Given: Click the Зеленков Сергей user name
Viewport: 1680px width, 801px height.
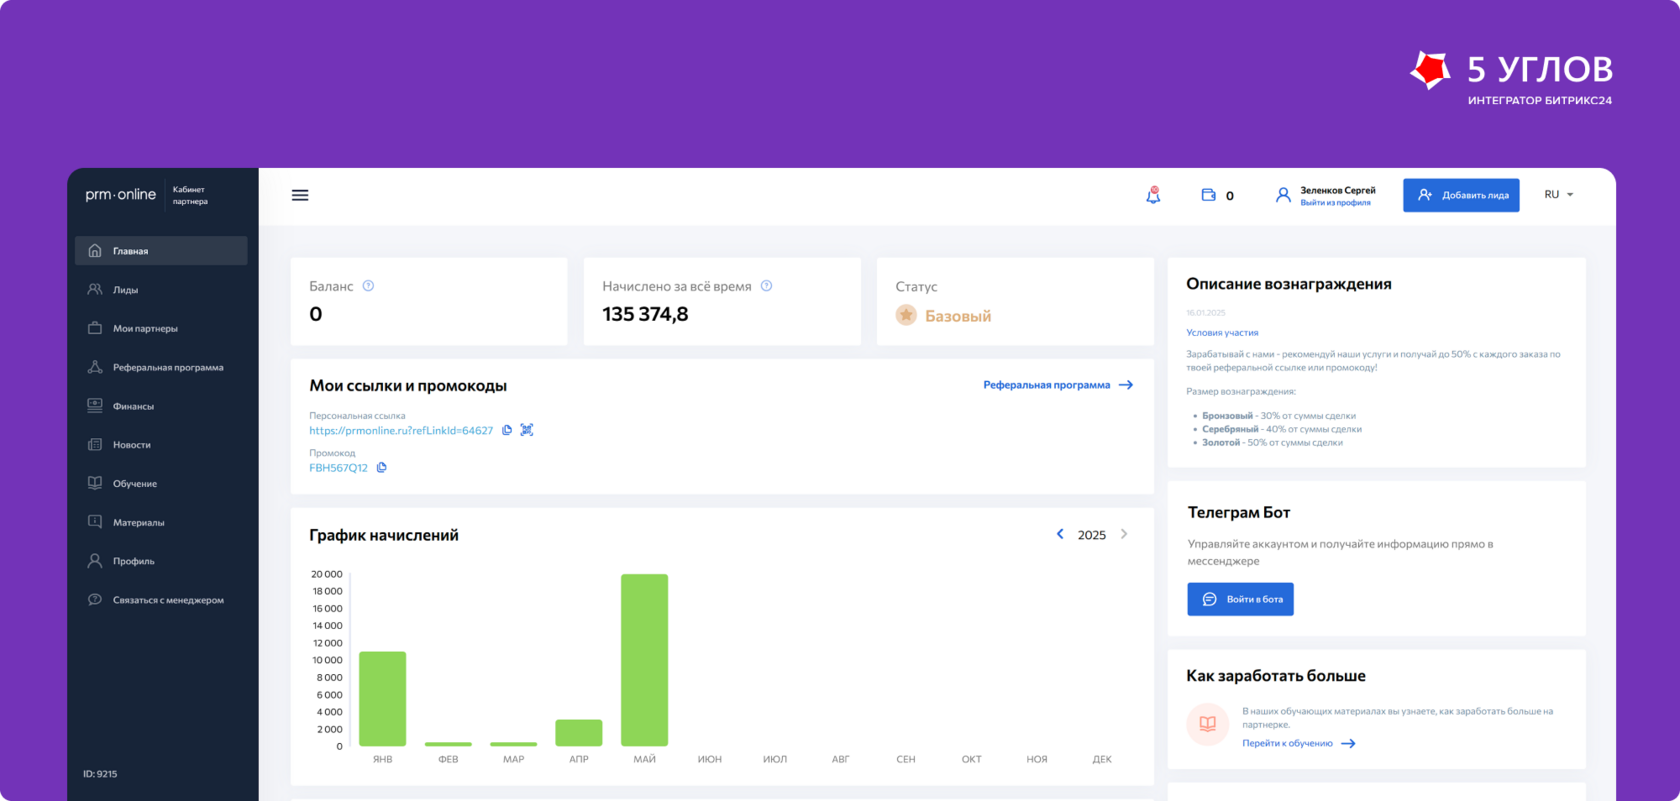Looking at the screenshot, I should [x=1338, y=190].
